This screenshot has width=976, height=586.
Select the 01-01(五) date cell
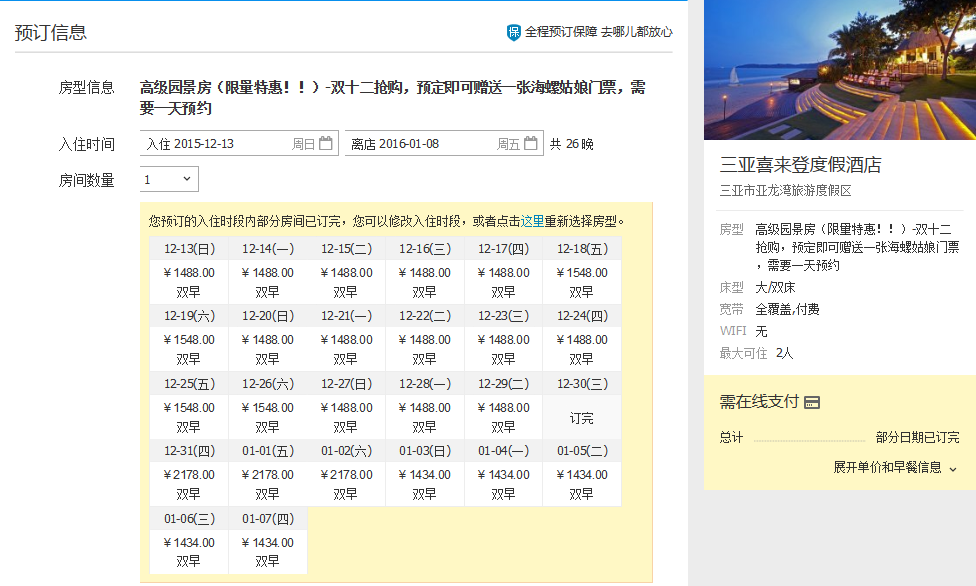click(267, 451)
